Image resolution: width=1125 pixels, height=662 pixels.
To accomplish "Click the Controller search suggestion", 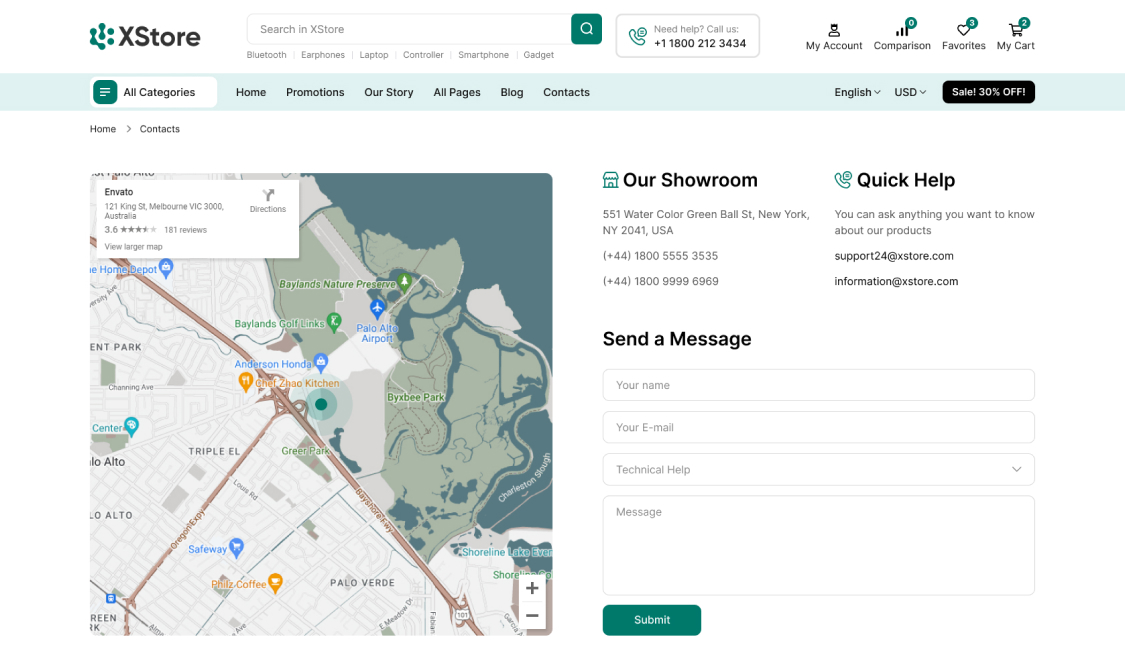I will pos(423,55).
